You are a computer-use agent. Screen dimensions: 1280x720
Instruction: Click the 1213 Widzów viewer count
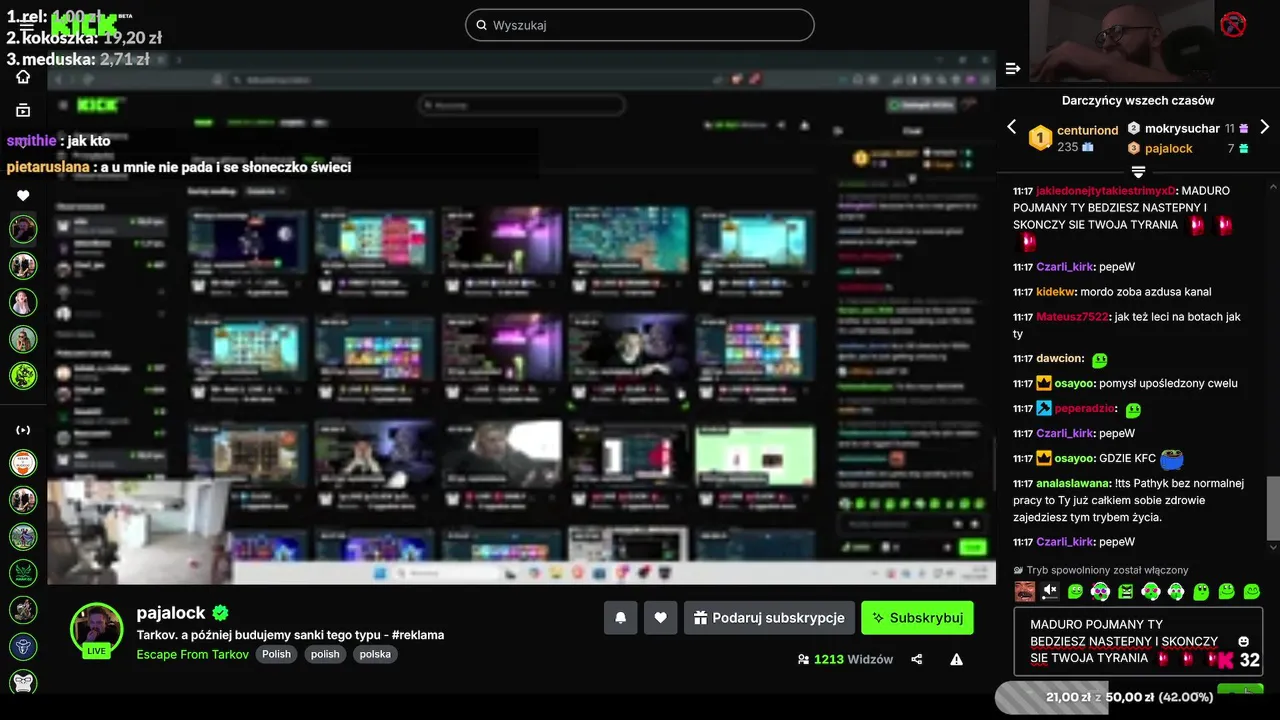click(x=845, y=659)
